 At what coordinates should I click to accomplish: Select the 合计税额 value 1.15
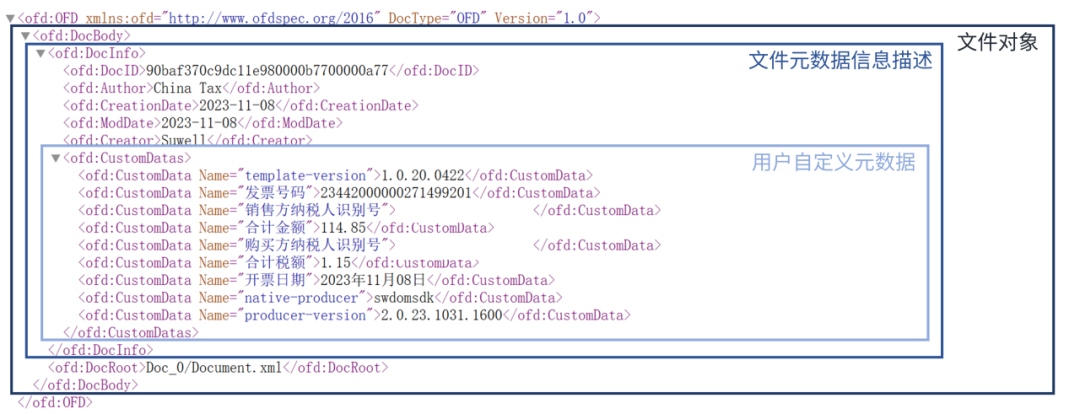pyautogui.click(x=334, y=262)
